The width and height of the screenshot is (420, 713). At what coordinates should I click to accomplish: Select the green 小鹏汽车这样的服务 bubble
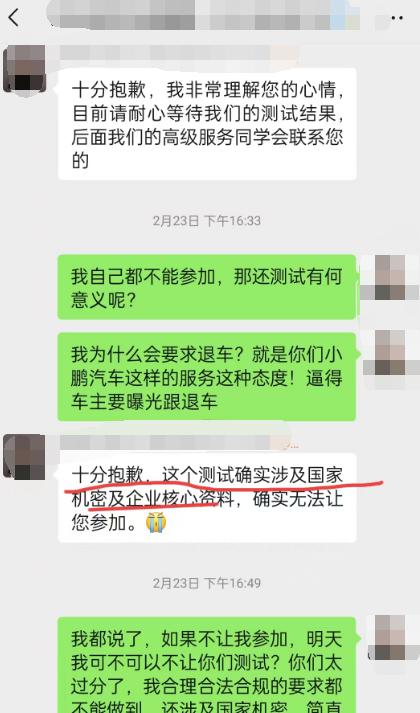click(x=207, y=377)
